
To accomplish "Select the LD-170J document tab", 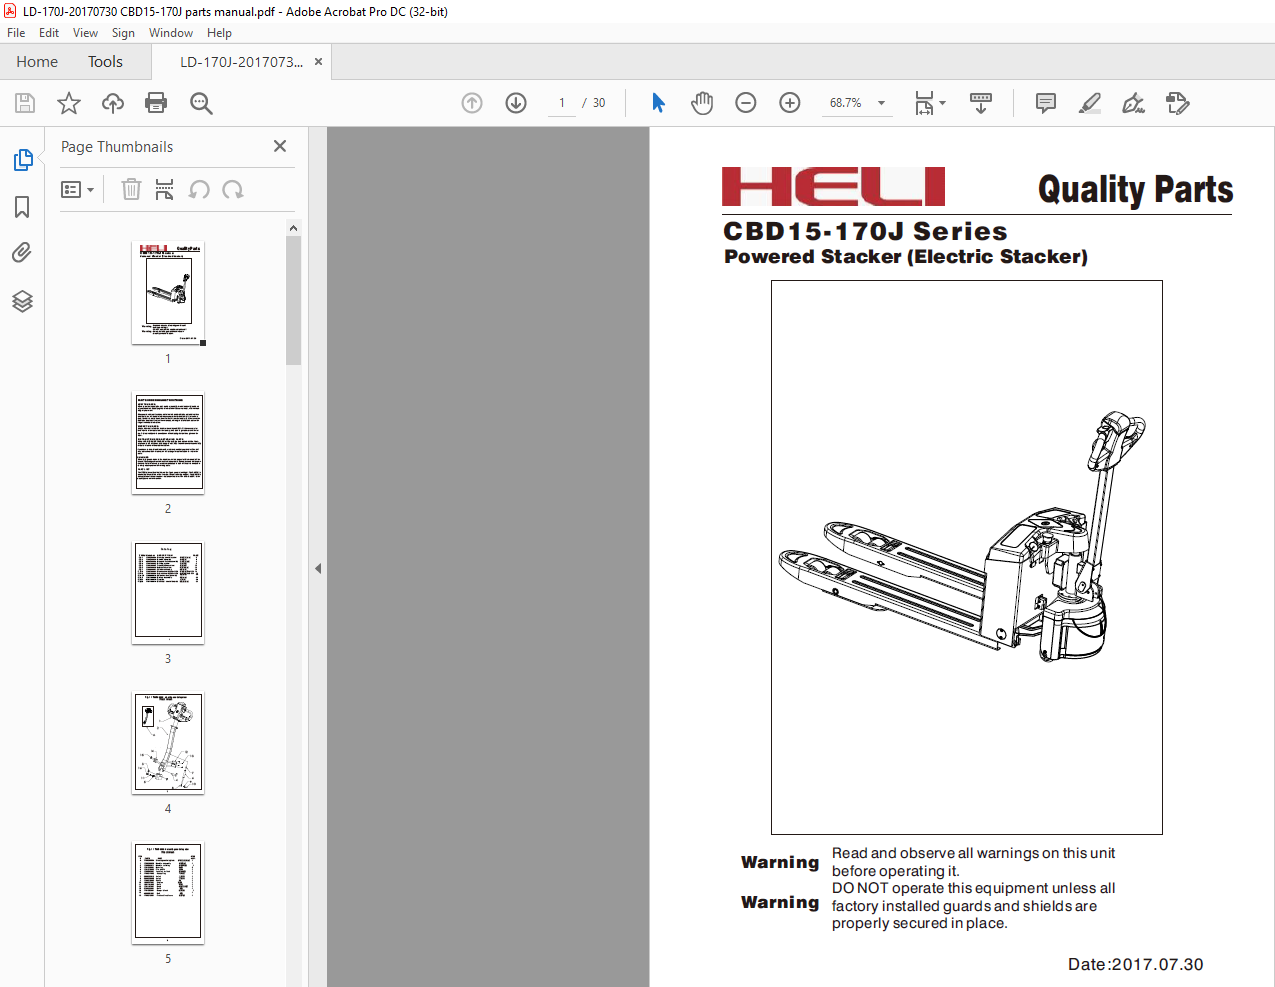I will [241, 62].
